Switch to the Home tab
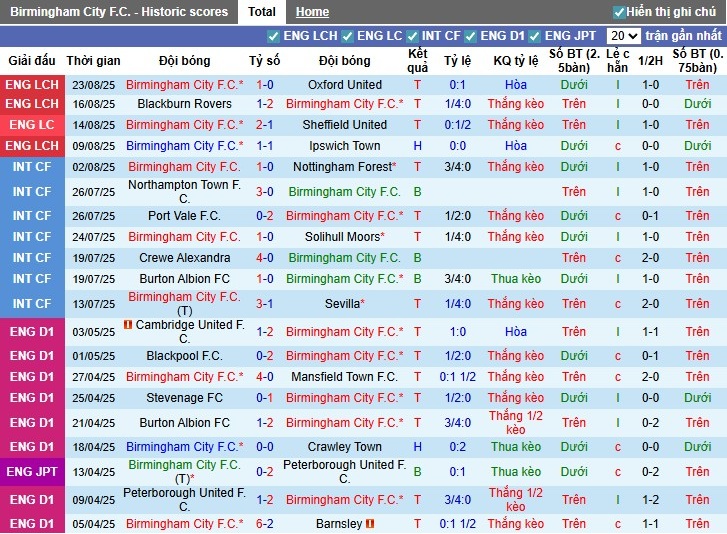The width and height of the screenshot is (727, 534). [x=312, y=12]
